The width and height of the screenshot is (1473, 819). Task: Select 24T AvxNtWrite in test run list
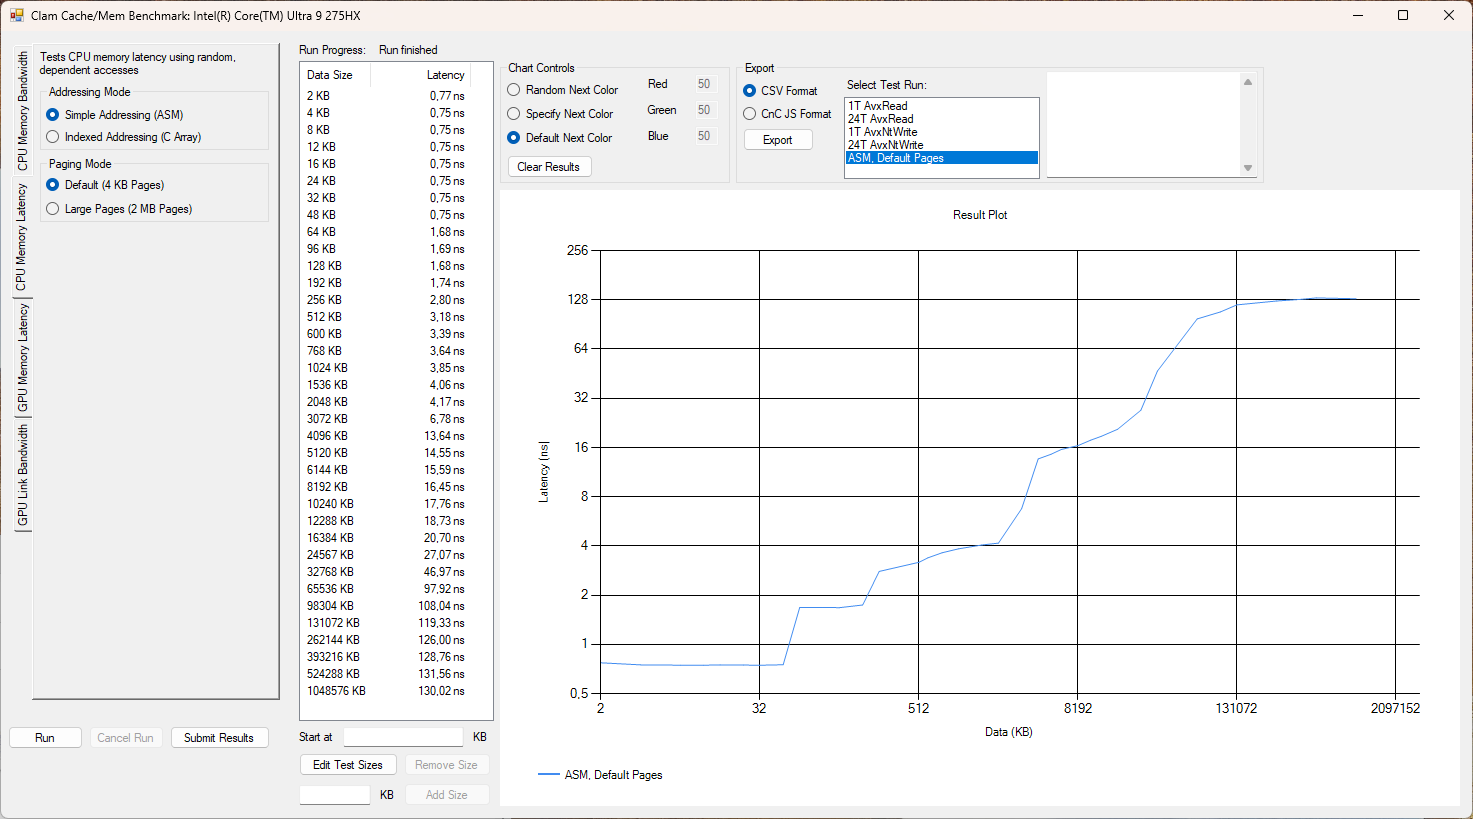pos(886,145)
